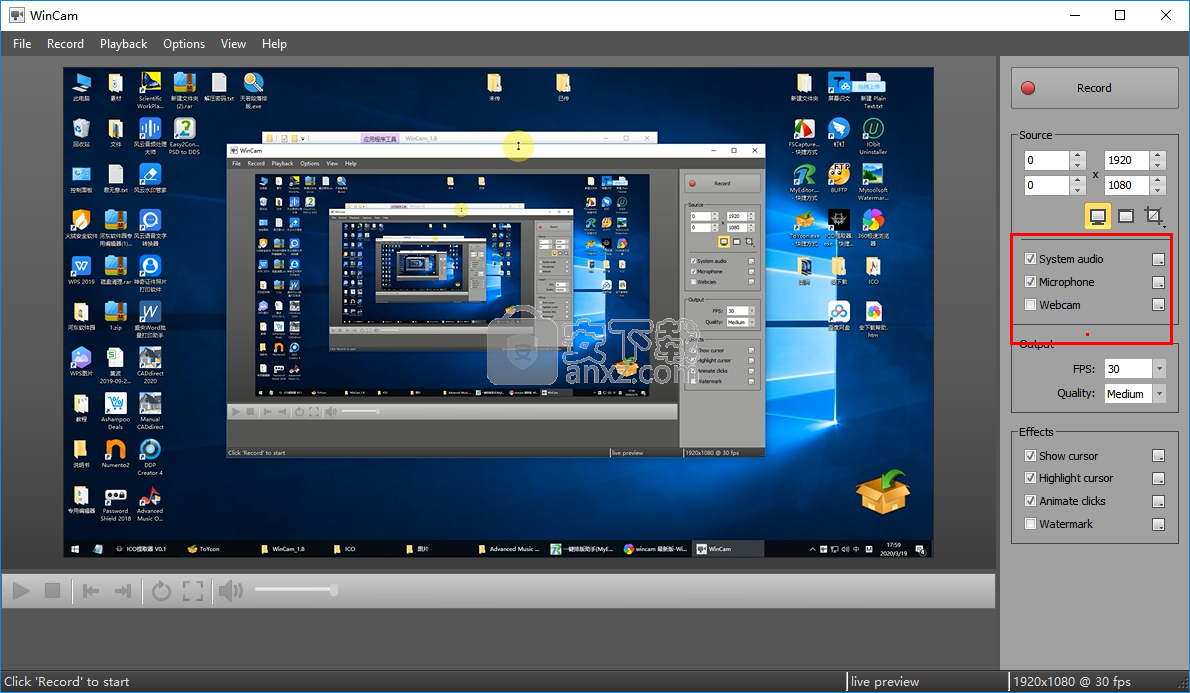Open the File menu
The height and width of the screenshot is (693, 1190).
pos(22,44)
